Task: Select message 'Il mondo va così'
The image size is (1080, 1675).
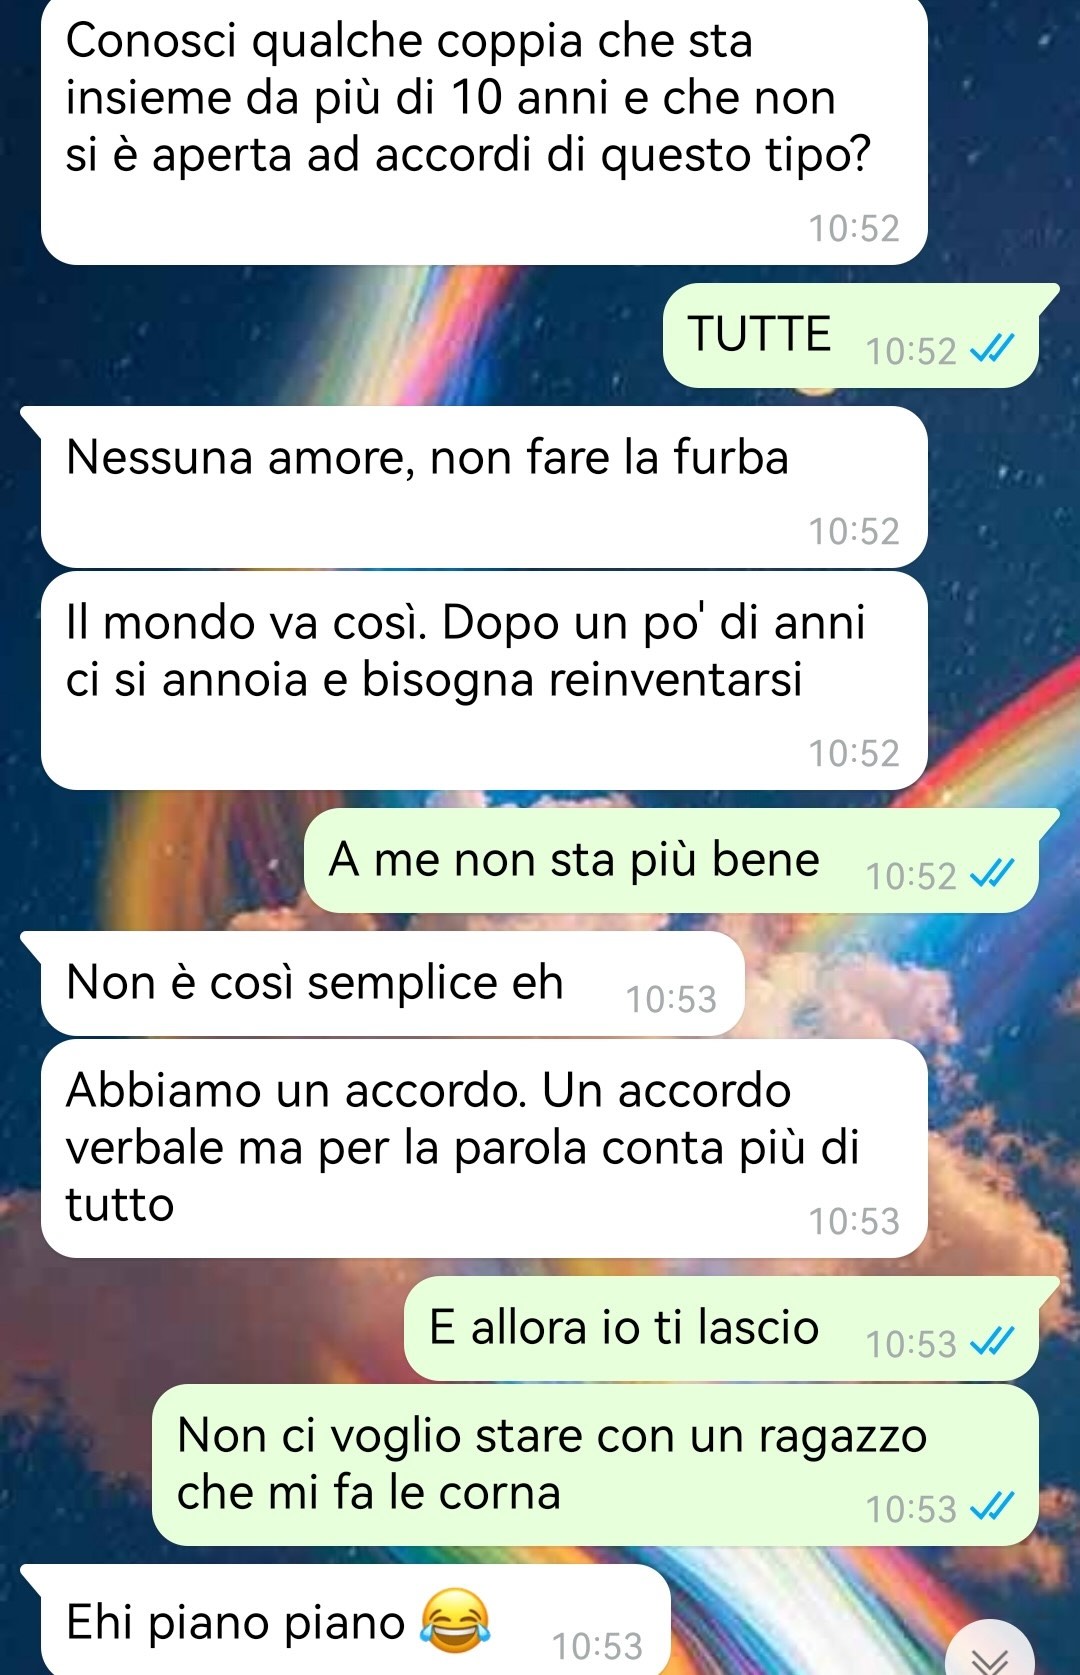Action: pyautogui.click(x=484, y=680)
